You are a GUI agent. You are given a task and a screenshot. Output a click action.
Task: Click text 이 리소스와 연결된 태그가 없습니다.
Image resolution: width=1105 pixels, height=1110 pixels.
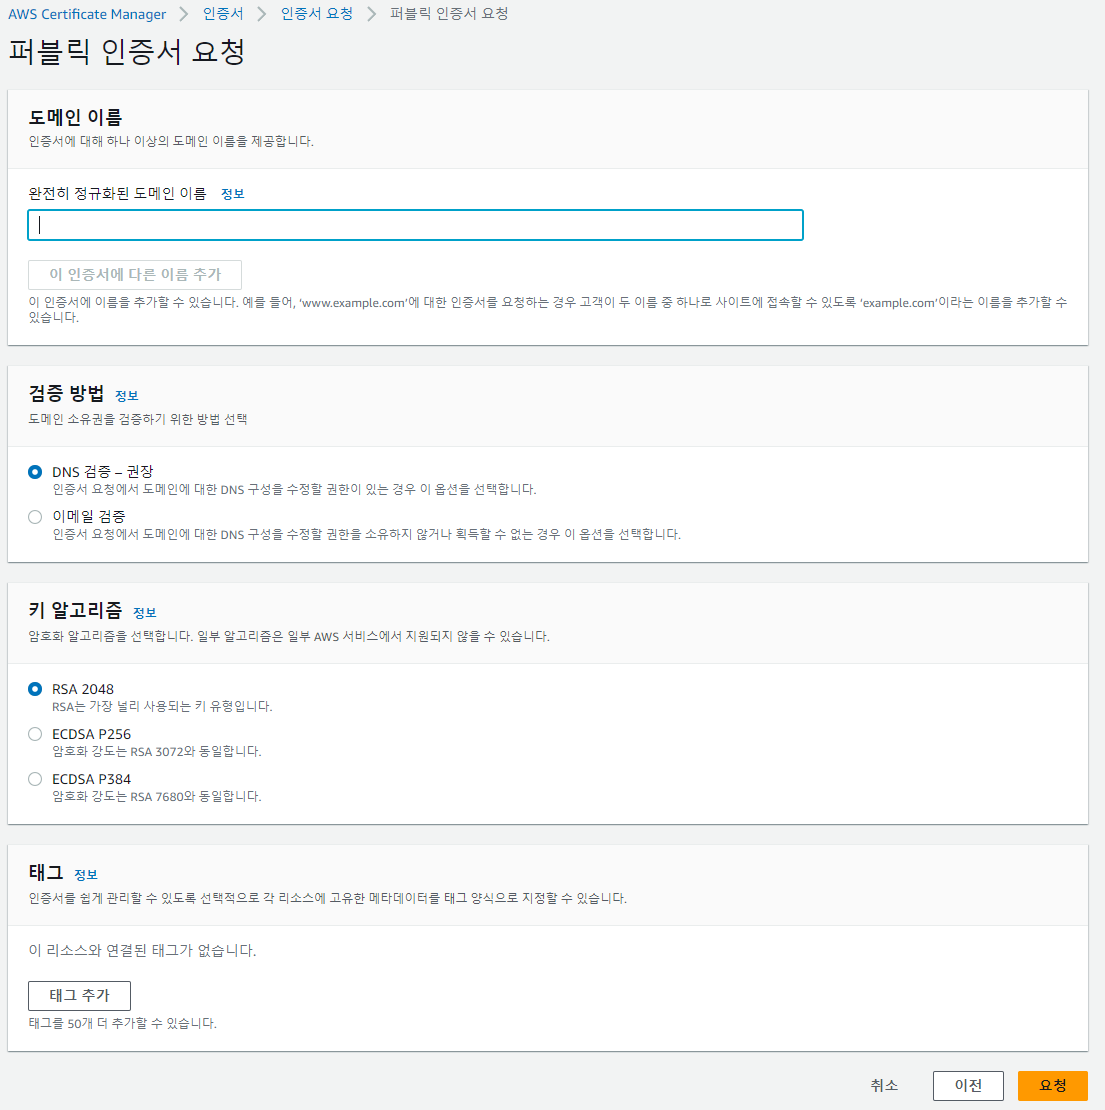pos(142,951)
